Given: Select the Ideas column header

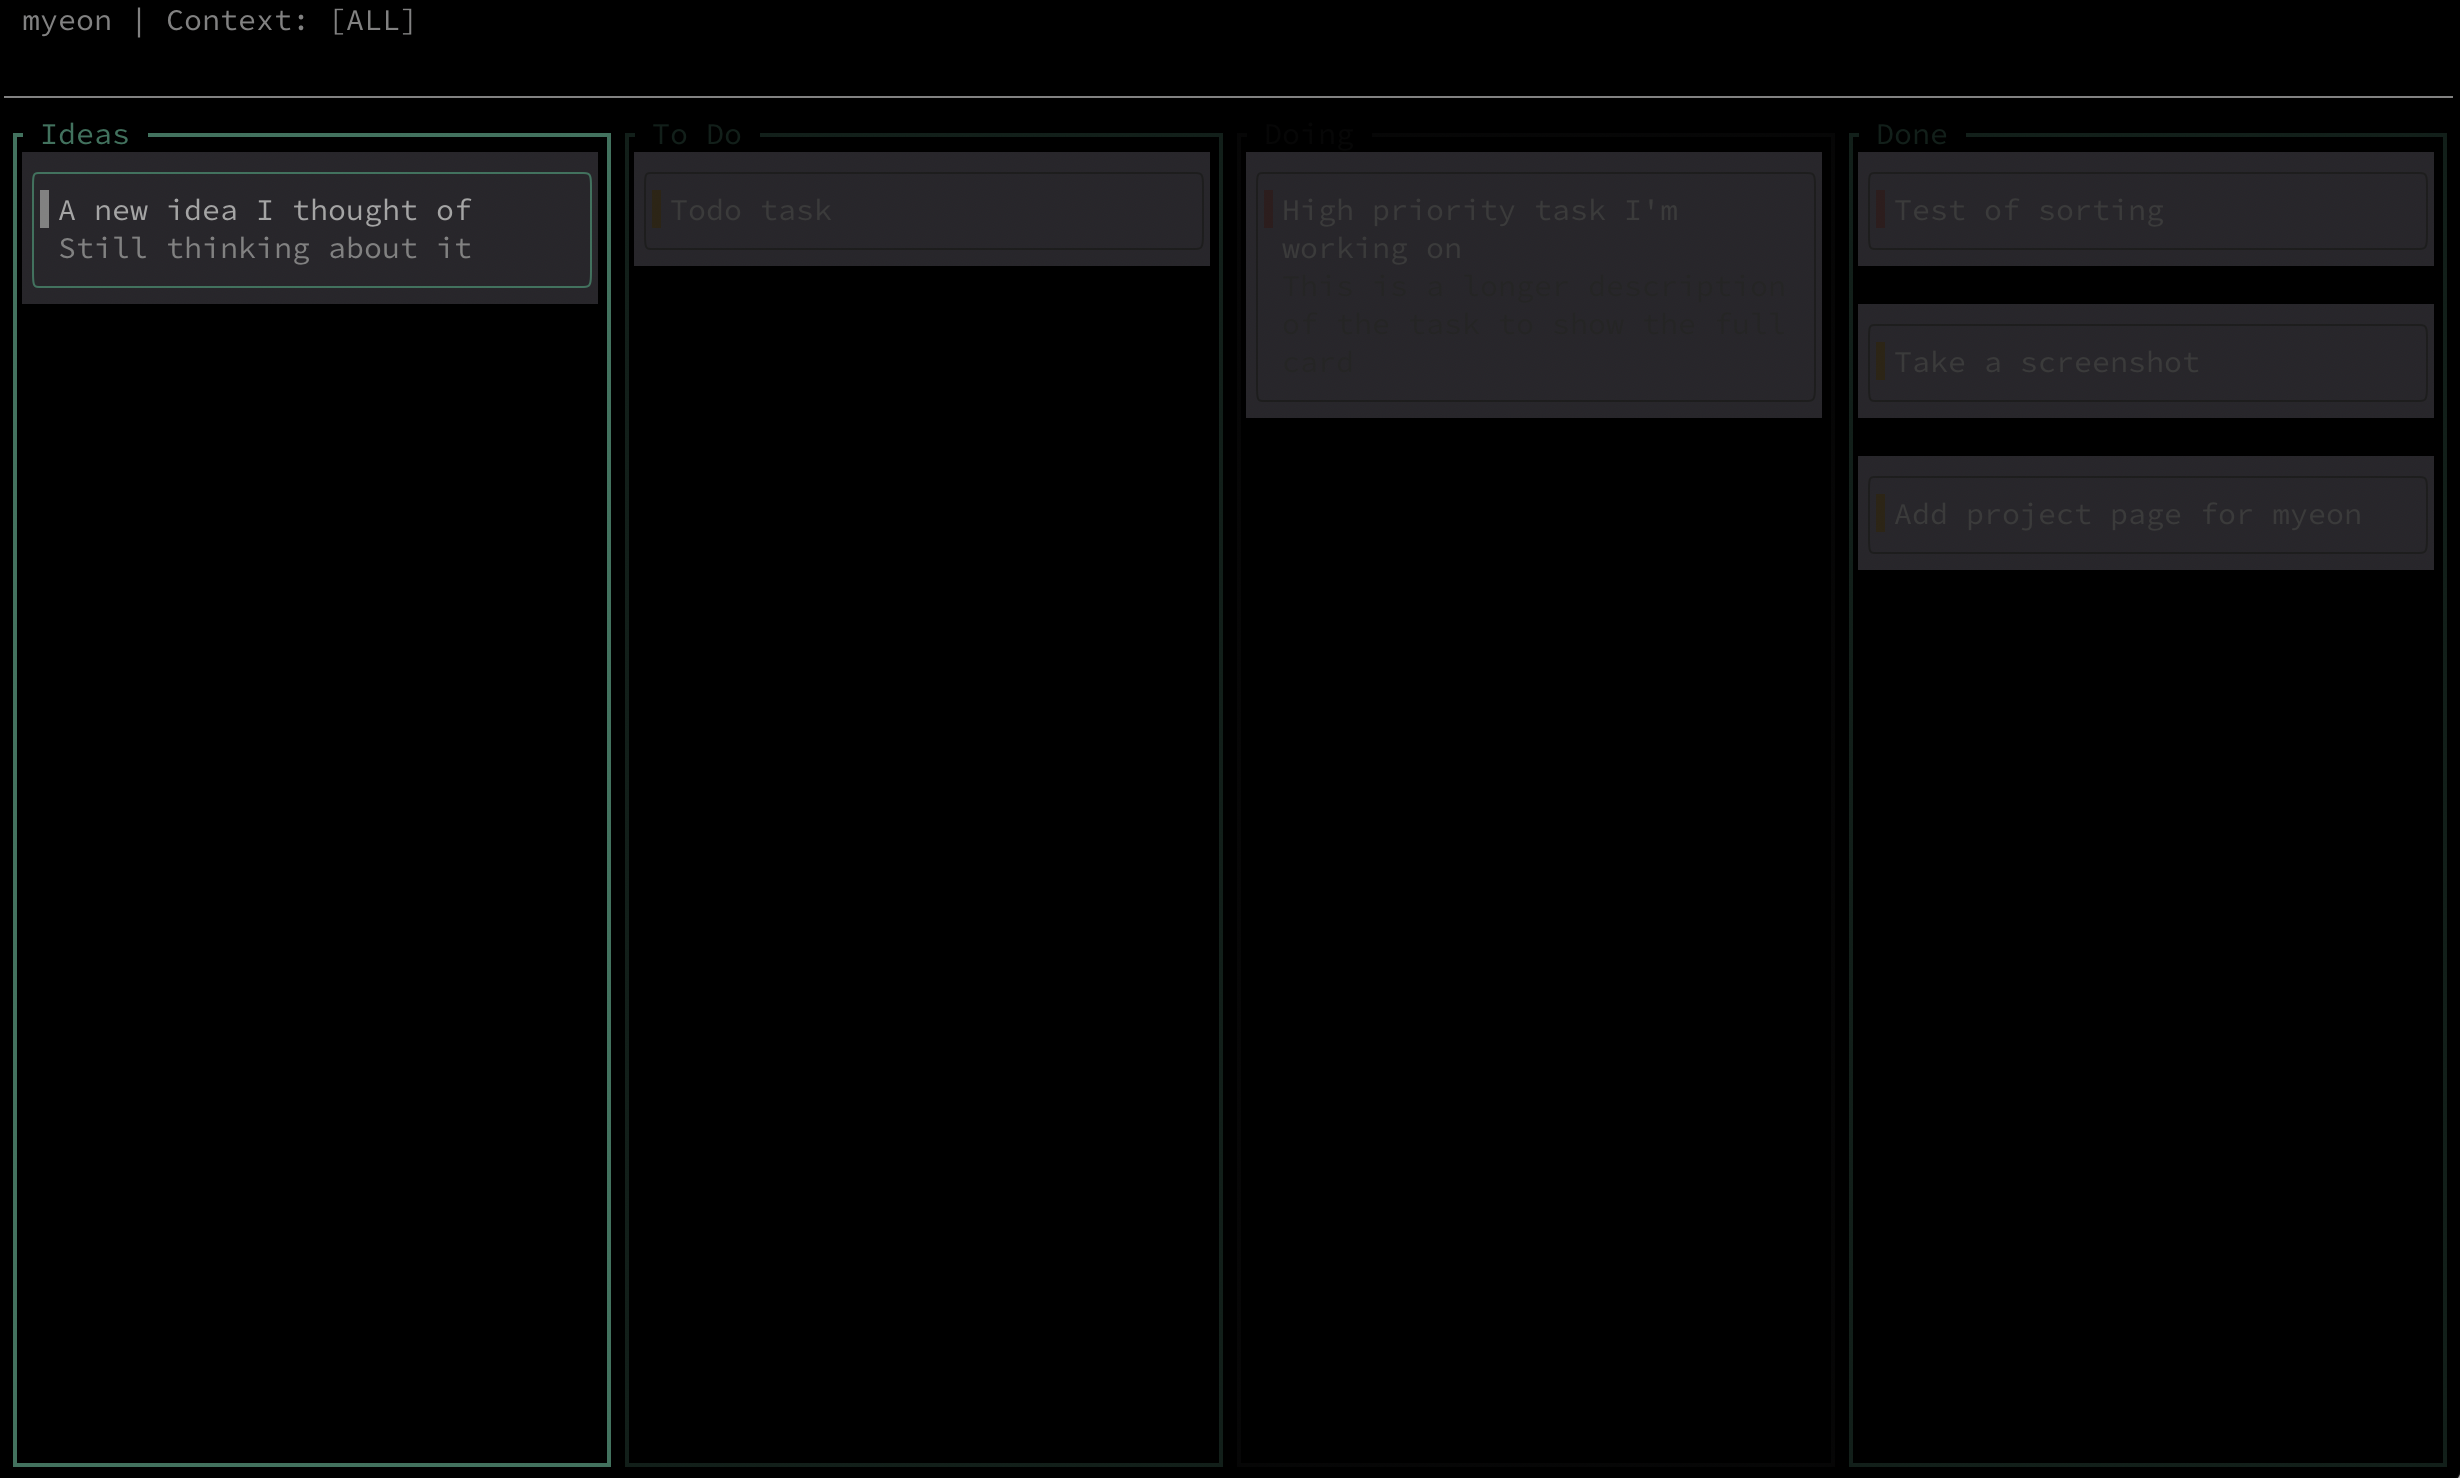Looking at the screenshot, I should [85, 135].
